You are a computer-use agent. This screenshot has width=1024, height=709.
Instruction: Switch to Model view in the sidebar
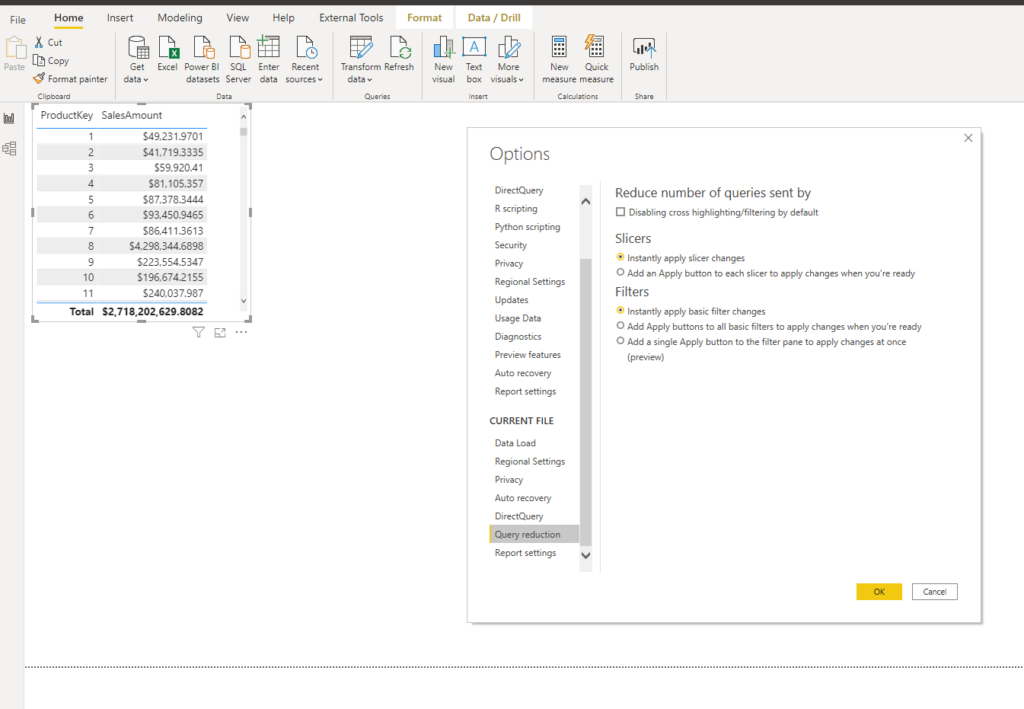tap(11, 148)
